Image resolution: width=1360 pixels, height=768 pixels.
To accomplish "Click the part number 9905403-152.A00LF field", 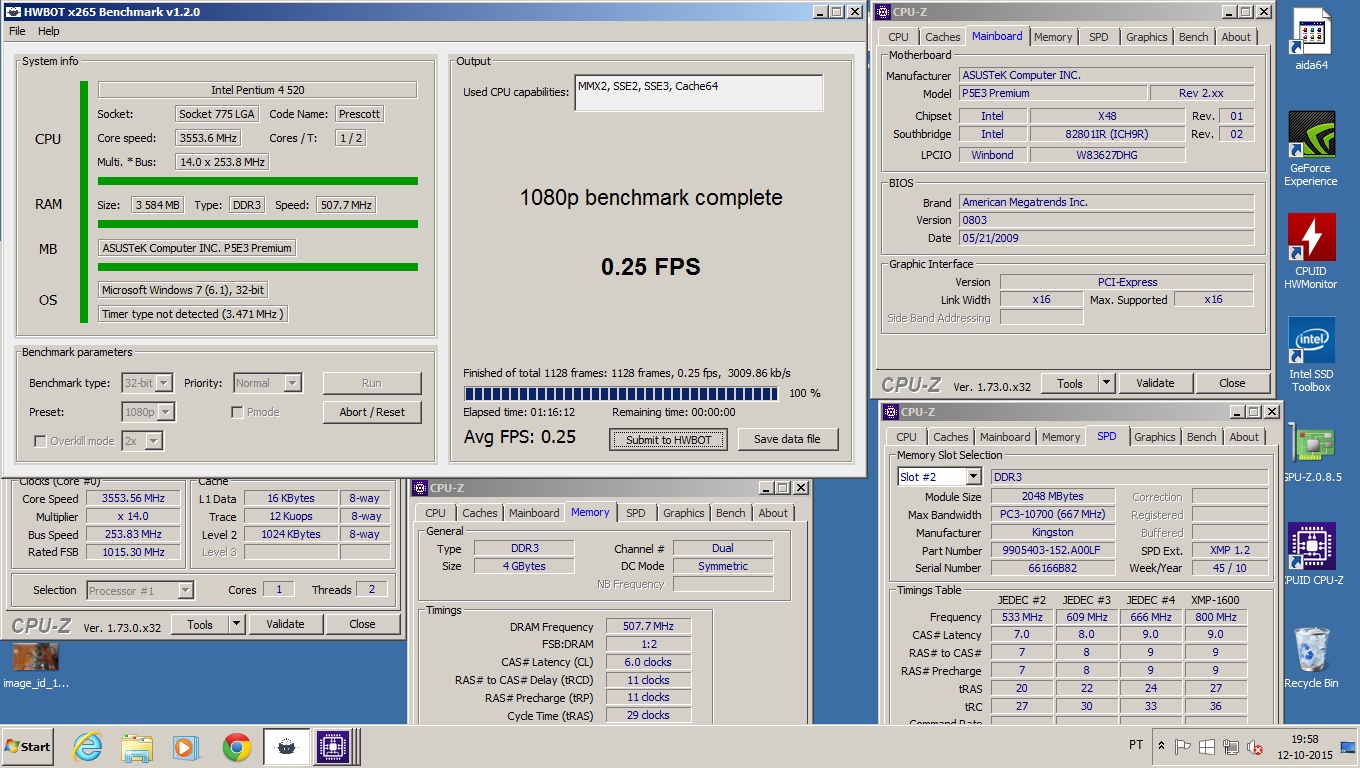I will [x=1052, y=551].
